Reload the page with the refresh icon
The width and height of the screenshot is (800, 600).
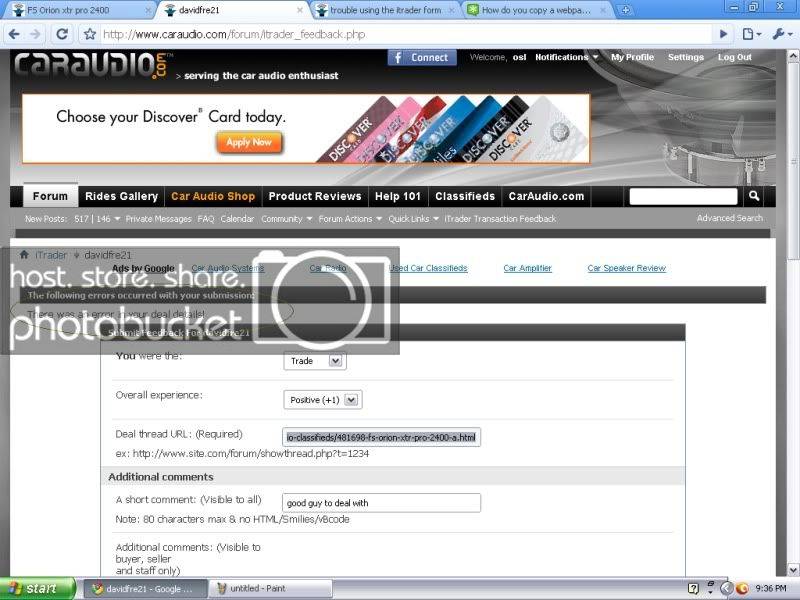tap(62, 34)
